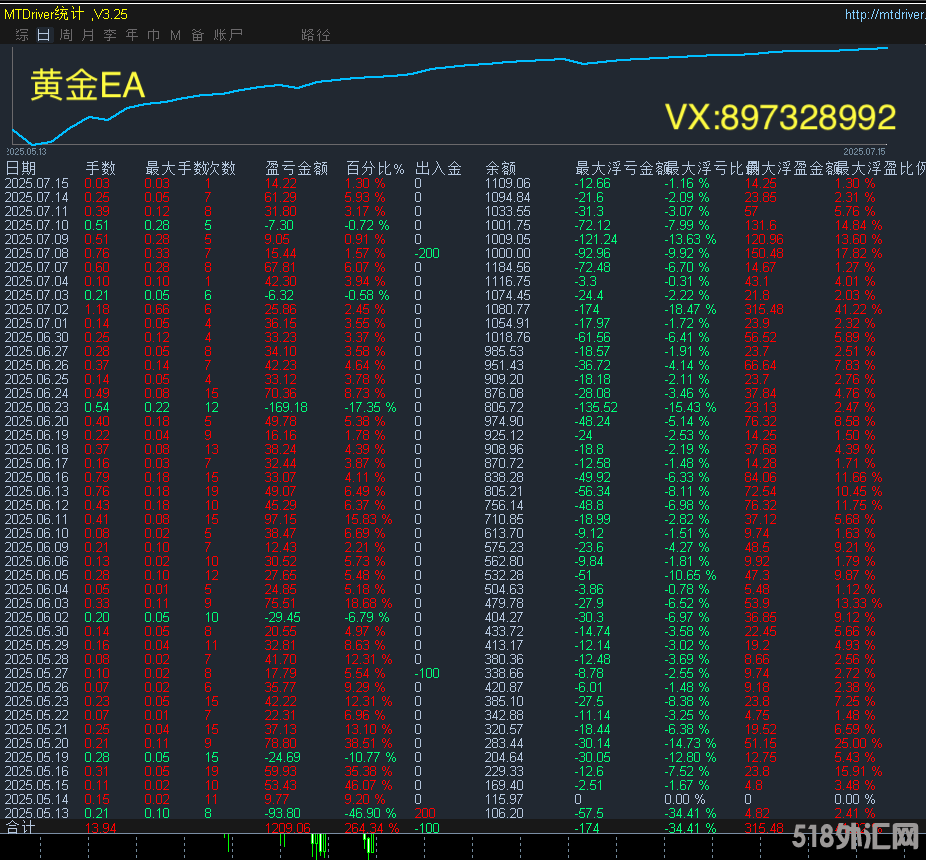
Task: Select the 2025.07.15 date row
Action: (37, 183)
